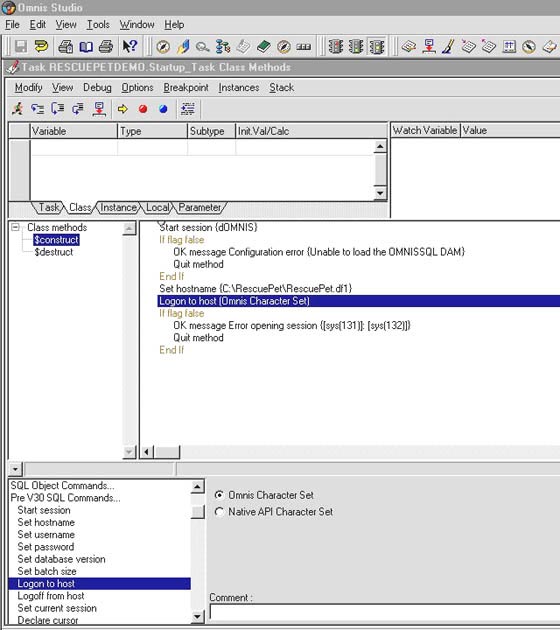Open the Edit menu
This screenshot has width=560, height=630.
(x=38, y=25)
